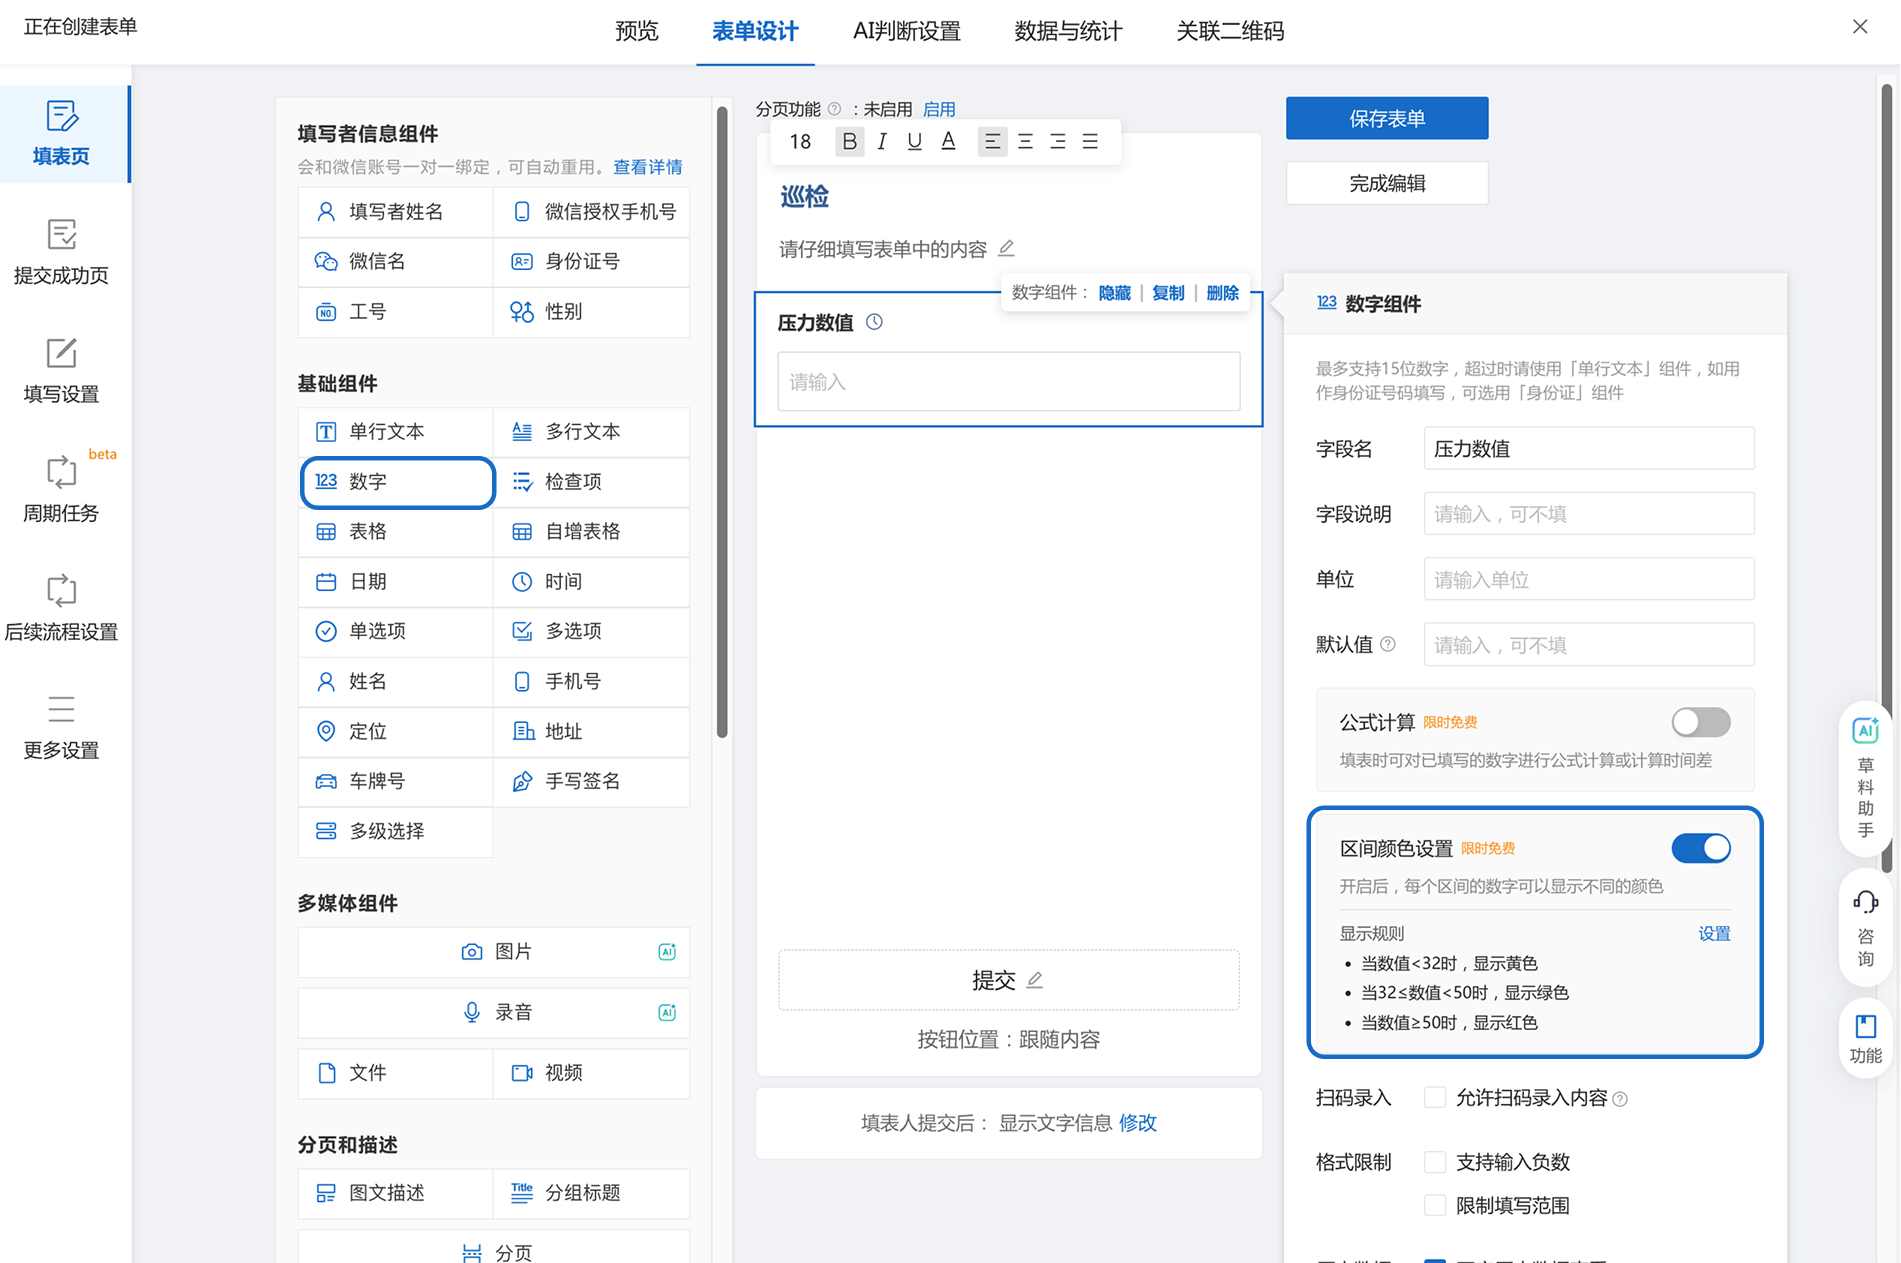
Task: Click the edit pencil on 提交 button
Action: [1035, 980]
